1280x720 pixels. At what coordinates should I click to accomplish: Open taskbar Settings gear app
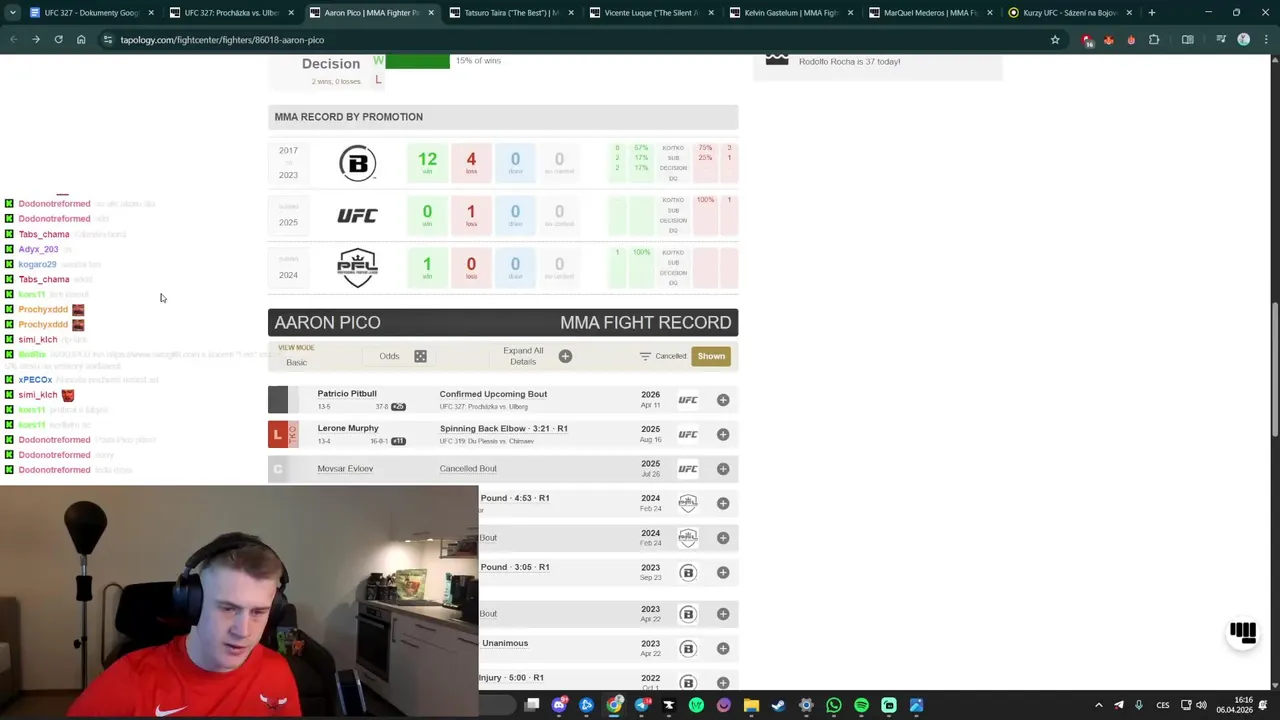point(806,705)
